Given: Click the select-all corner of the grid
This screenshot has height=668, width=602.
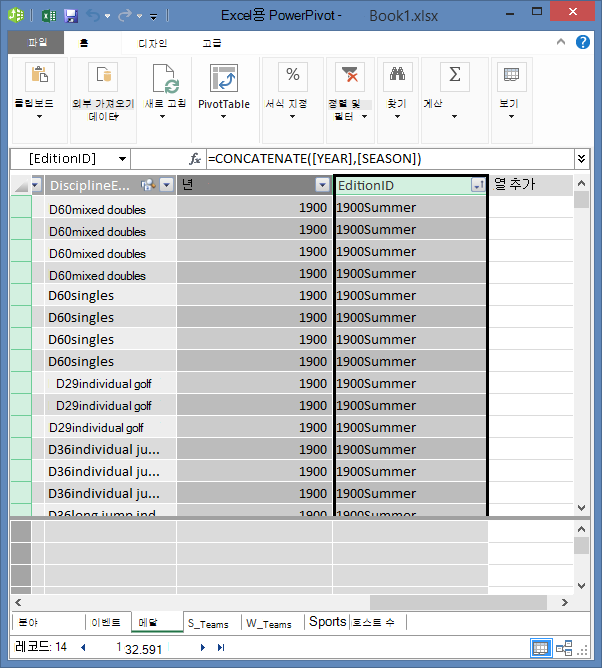Looking at the screenshot, I should click(20, 185).
